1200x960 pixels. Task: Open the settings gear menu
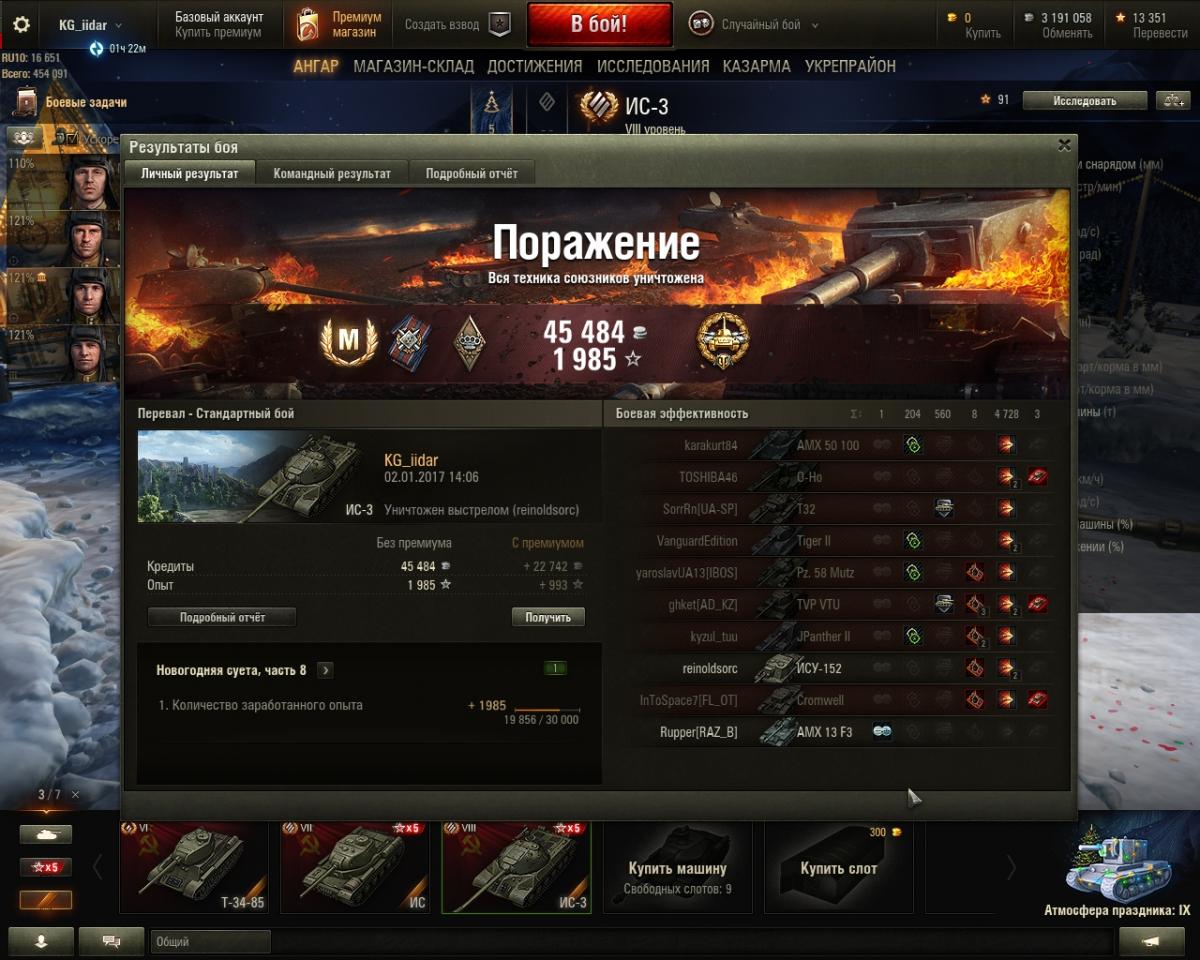21,25
